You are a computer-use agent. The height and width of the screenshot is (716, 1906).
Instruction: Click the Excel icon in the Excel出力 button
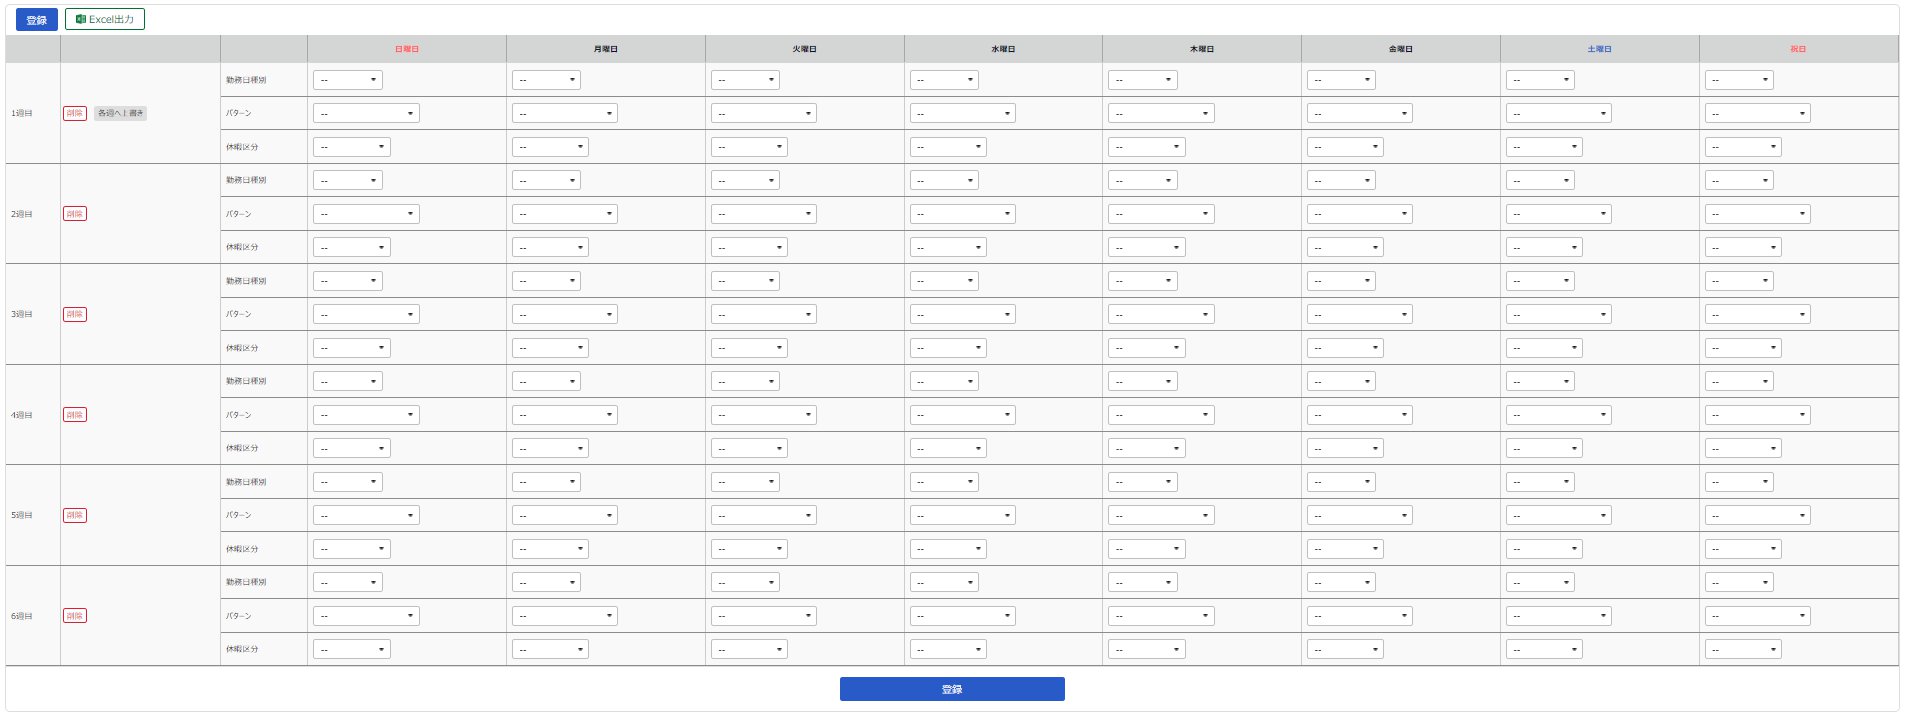coord(81,19)
